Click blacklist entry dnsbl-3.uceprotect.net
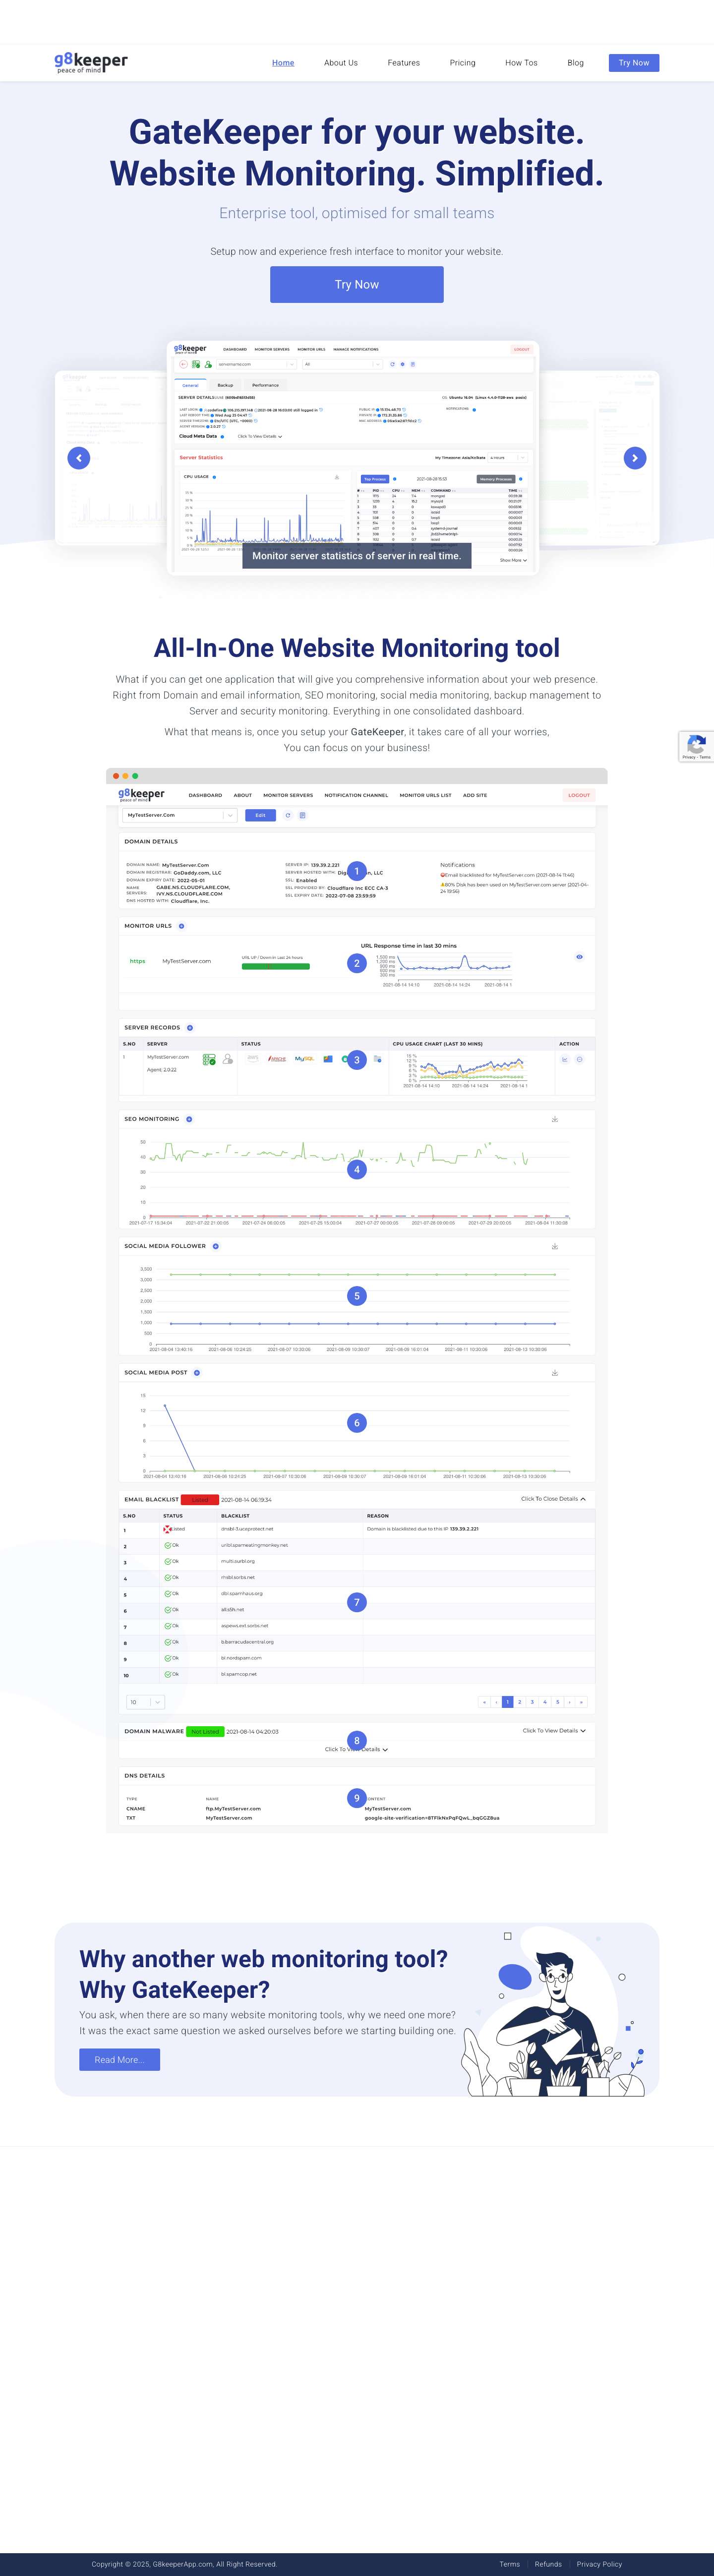The height and width of the screenshot is (2576, 714). [x=247, y=1529]
